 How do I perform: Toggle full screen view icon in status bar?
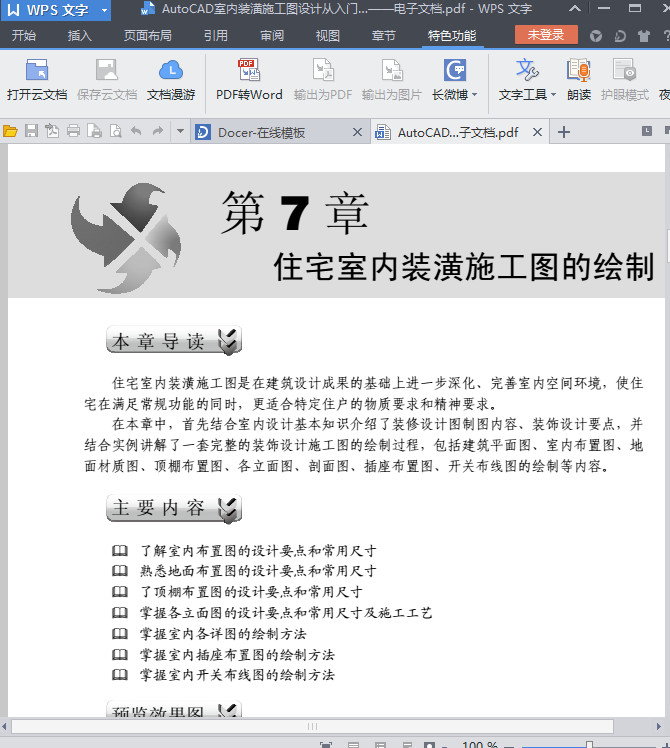325,745
